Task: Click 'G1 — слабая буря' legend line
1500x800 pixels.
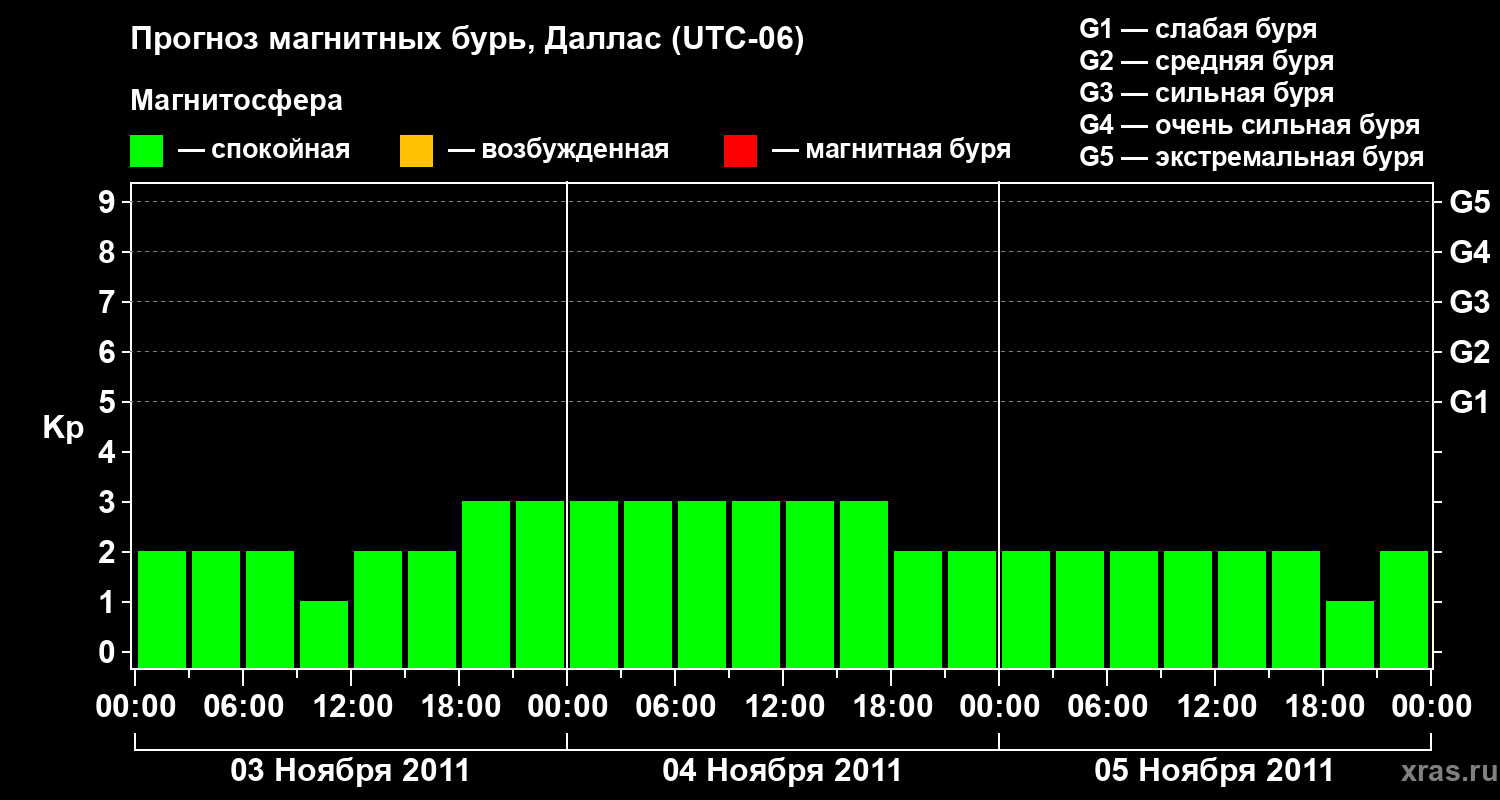Action: [1198, 29]
